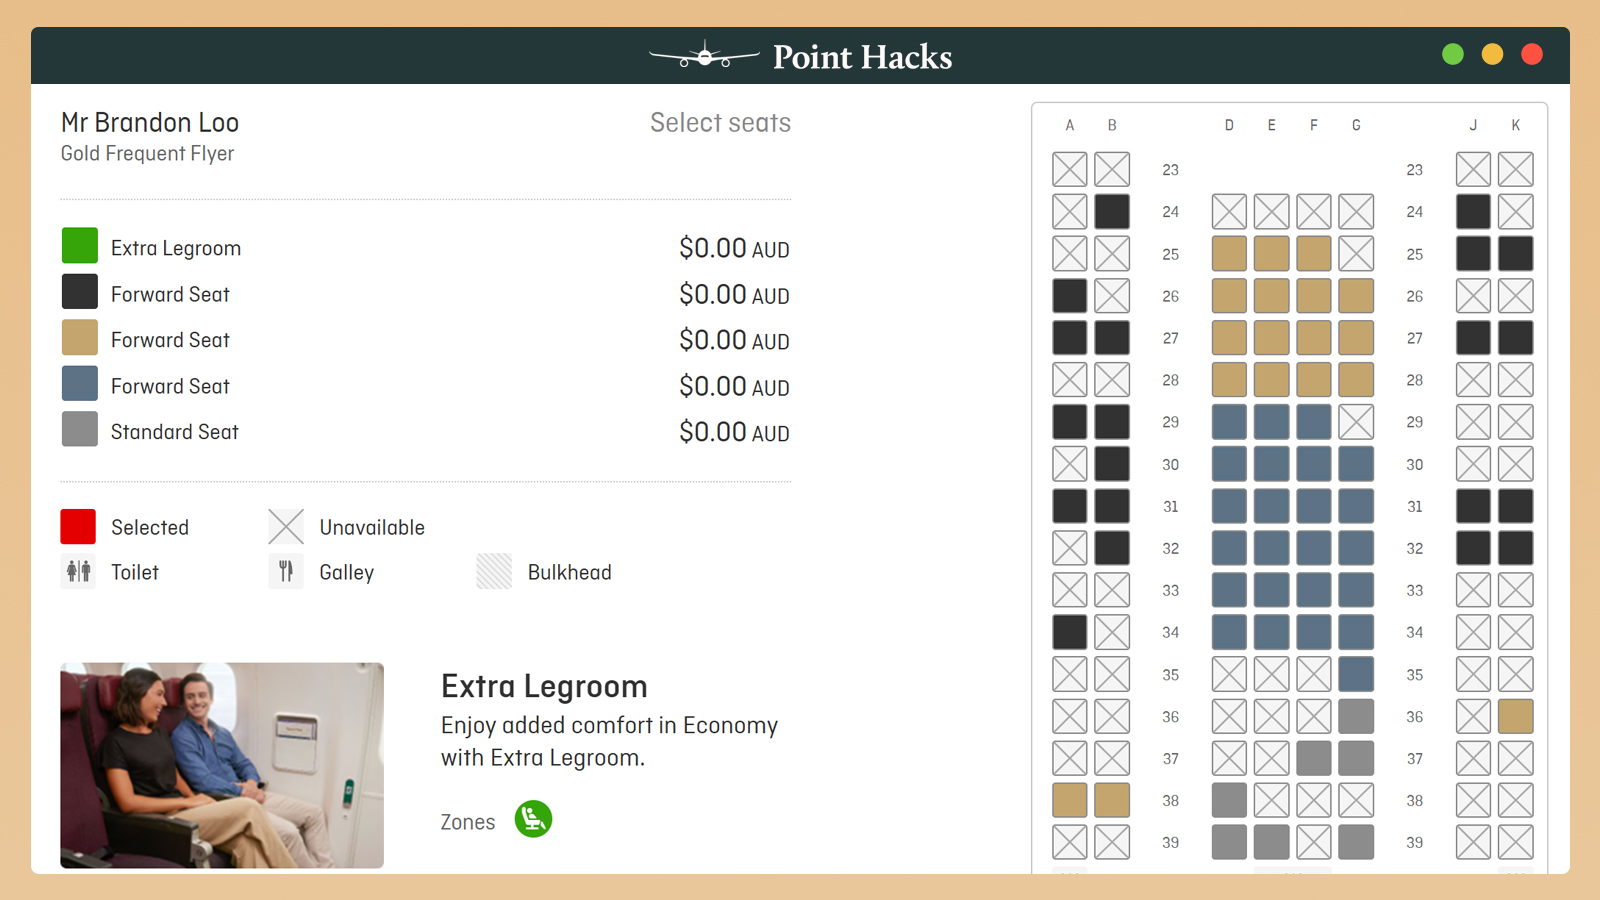The image size is (1600, 900).
Task: Select tan seat 25D in the middle block
Action: pyautogui.click(x=1229, y=254)
